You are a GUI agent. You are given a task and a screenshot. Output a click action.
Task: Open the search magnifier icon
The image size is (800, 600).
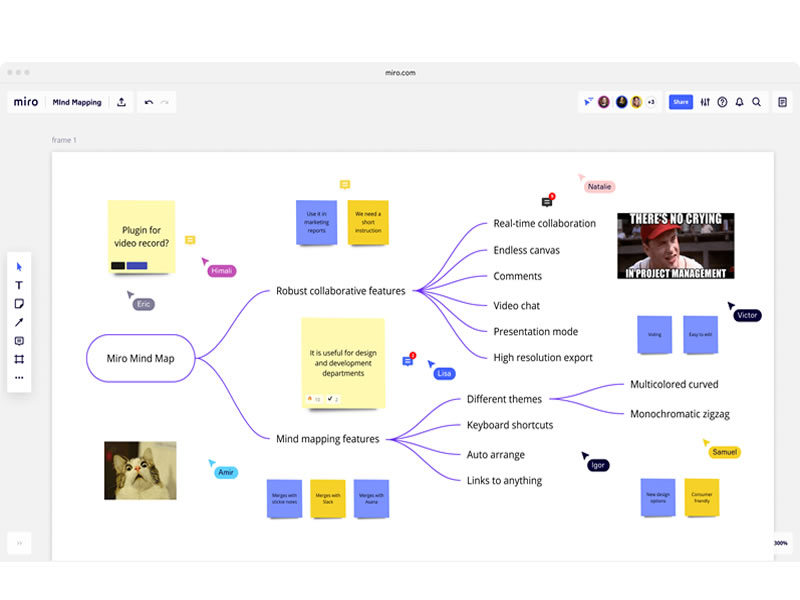[756, 102]
